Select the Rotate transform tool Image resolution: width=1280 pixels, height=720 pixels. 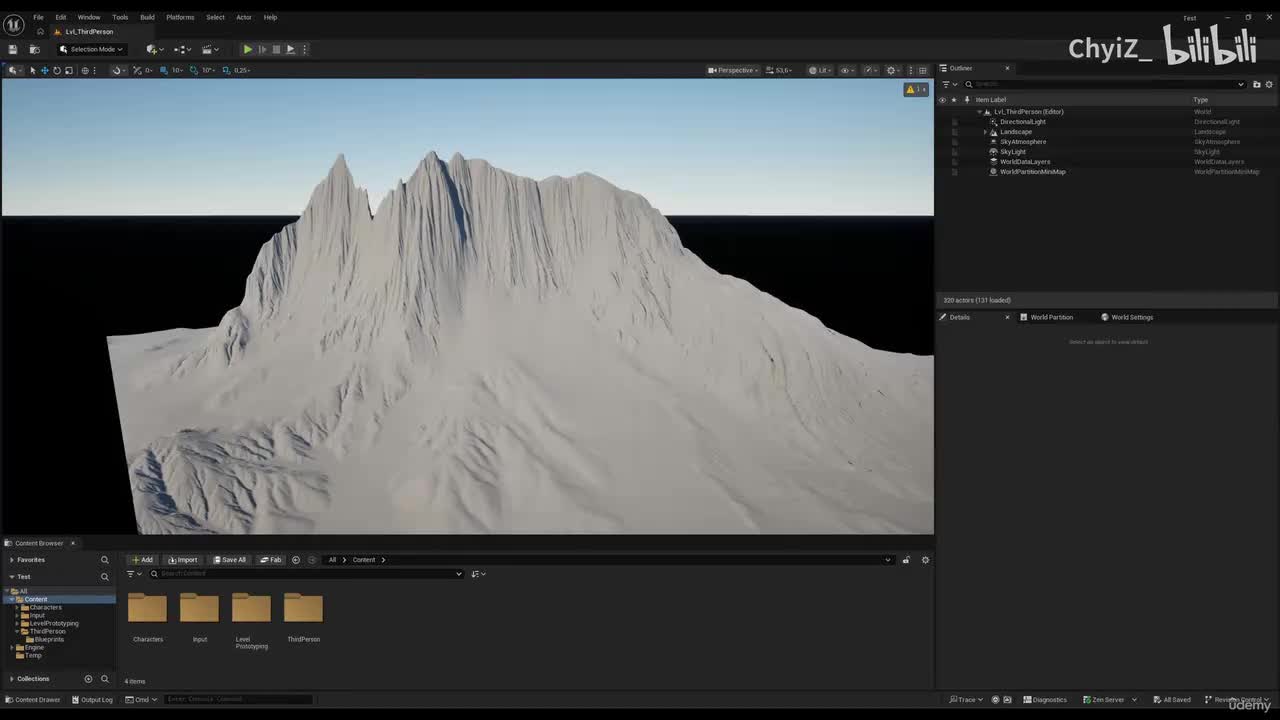pyautogui.click(x=56, y=70)
